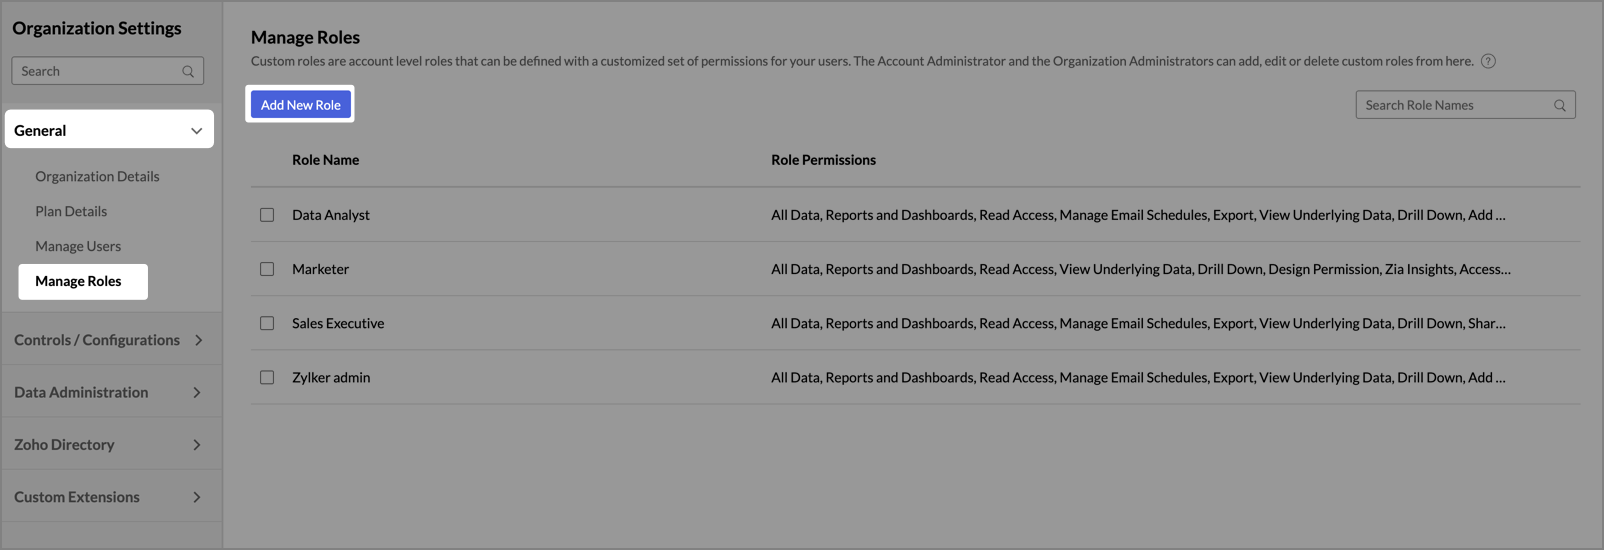Select Manage Roles sidebar item
Image resolution: width=1604 pixels, height=550 pixels.
coord(83,281)
